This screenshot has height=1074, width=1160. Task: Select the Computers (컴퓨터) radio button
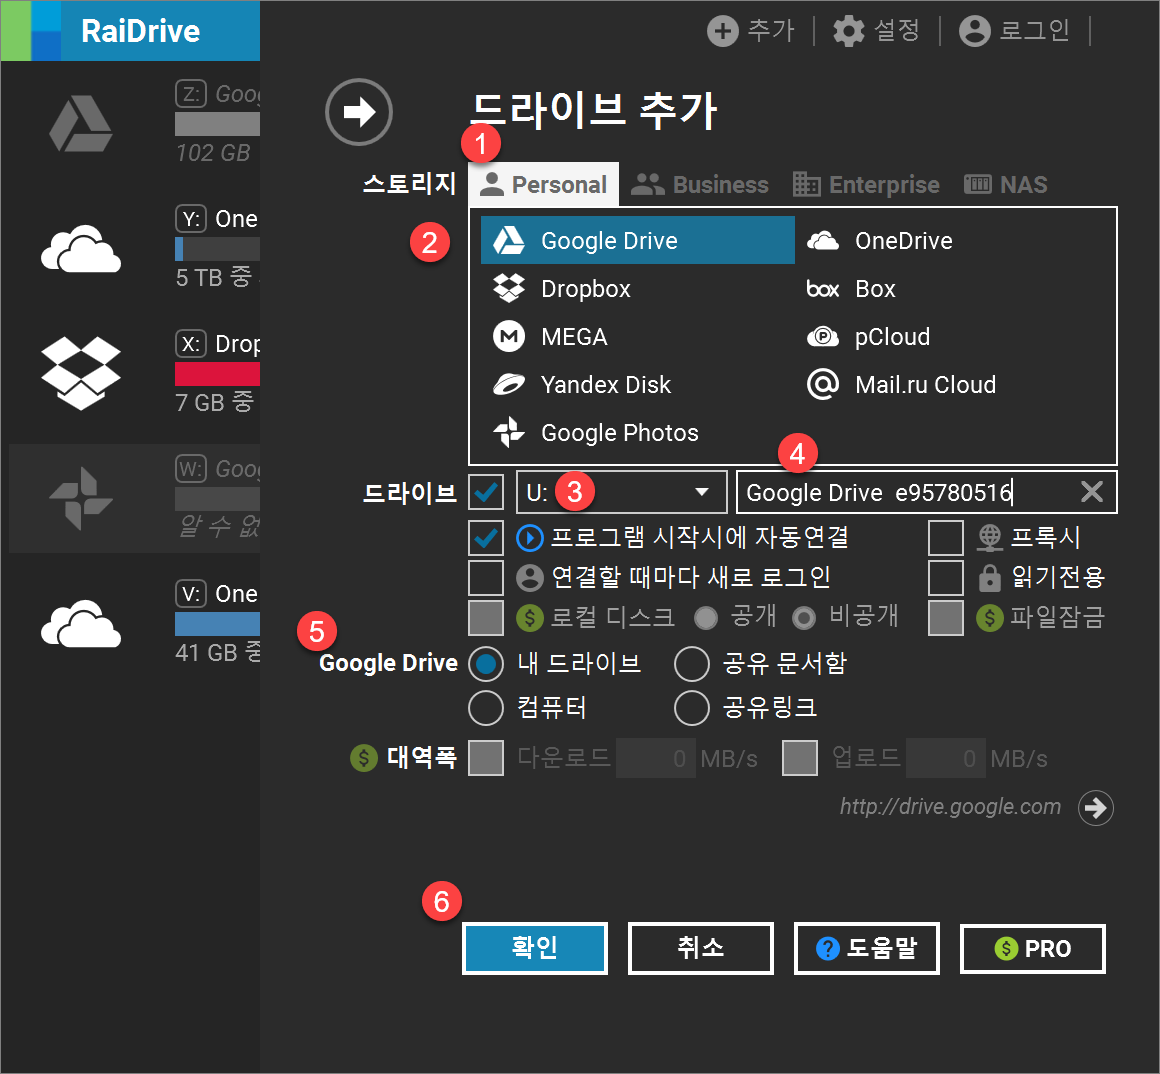tap(486, 708)
